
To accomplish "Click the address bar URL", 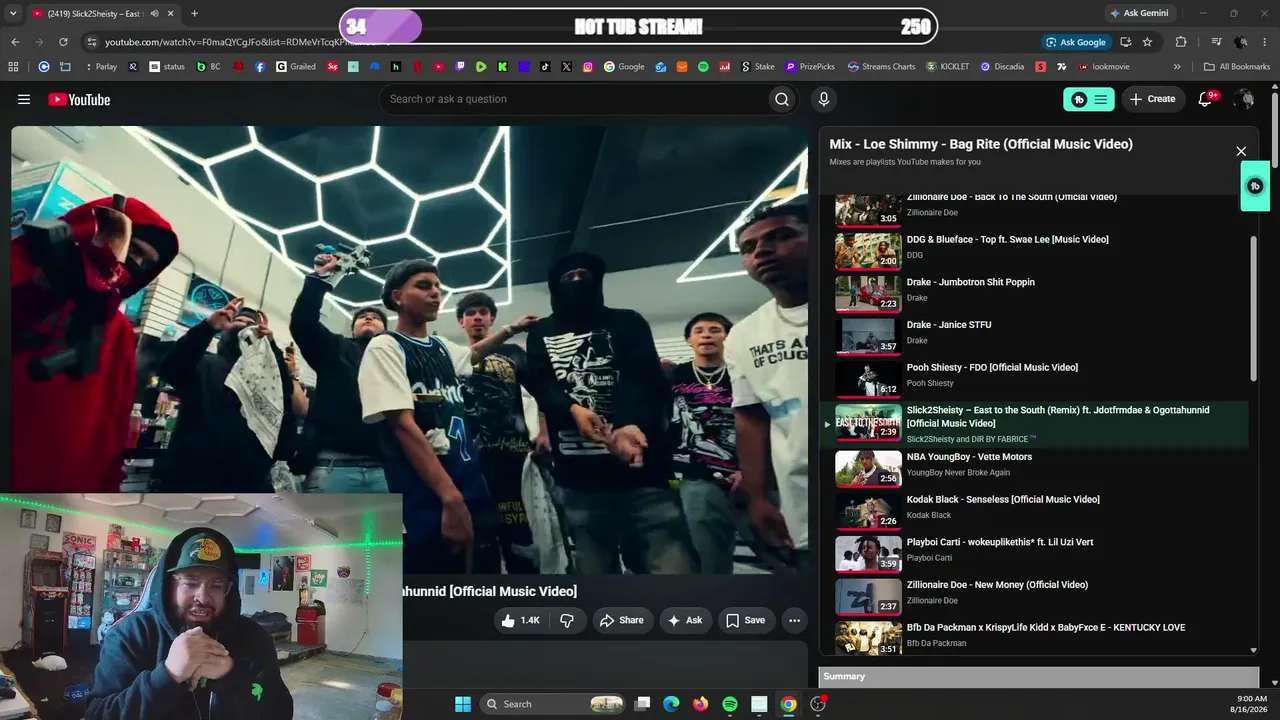I will tap(240, 42).
